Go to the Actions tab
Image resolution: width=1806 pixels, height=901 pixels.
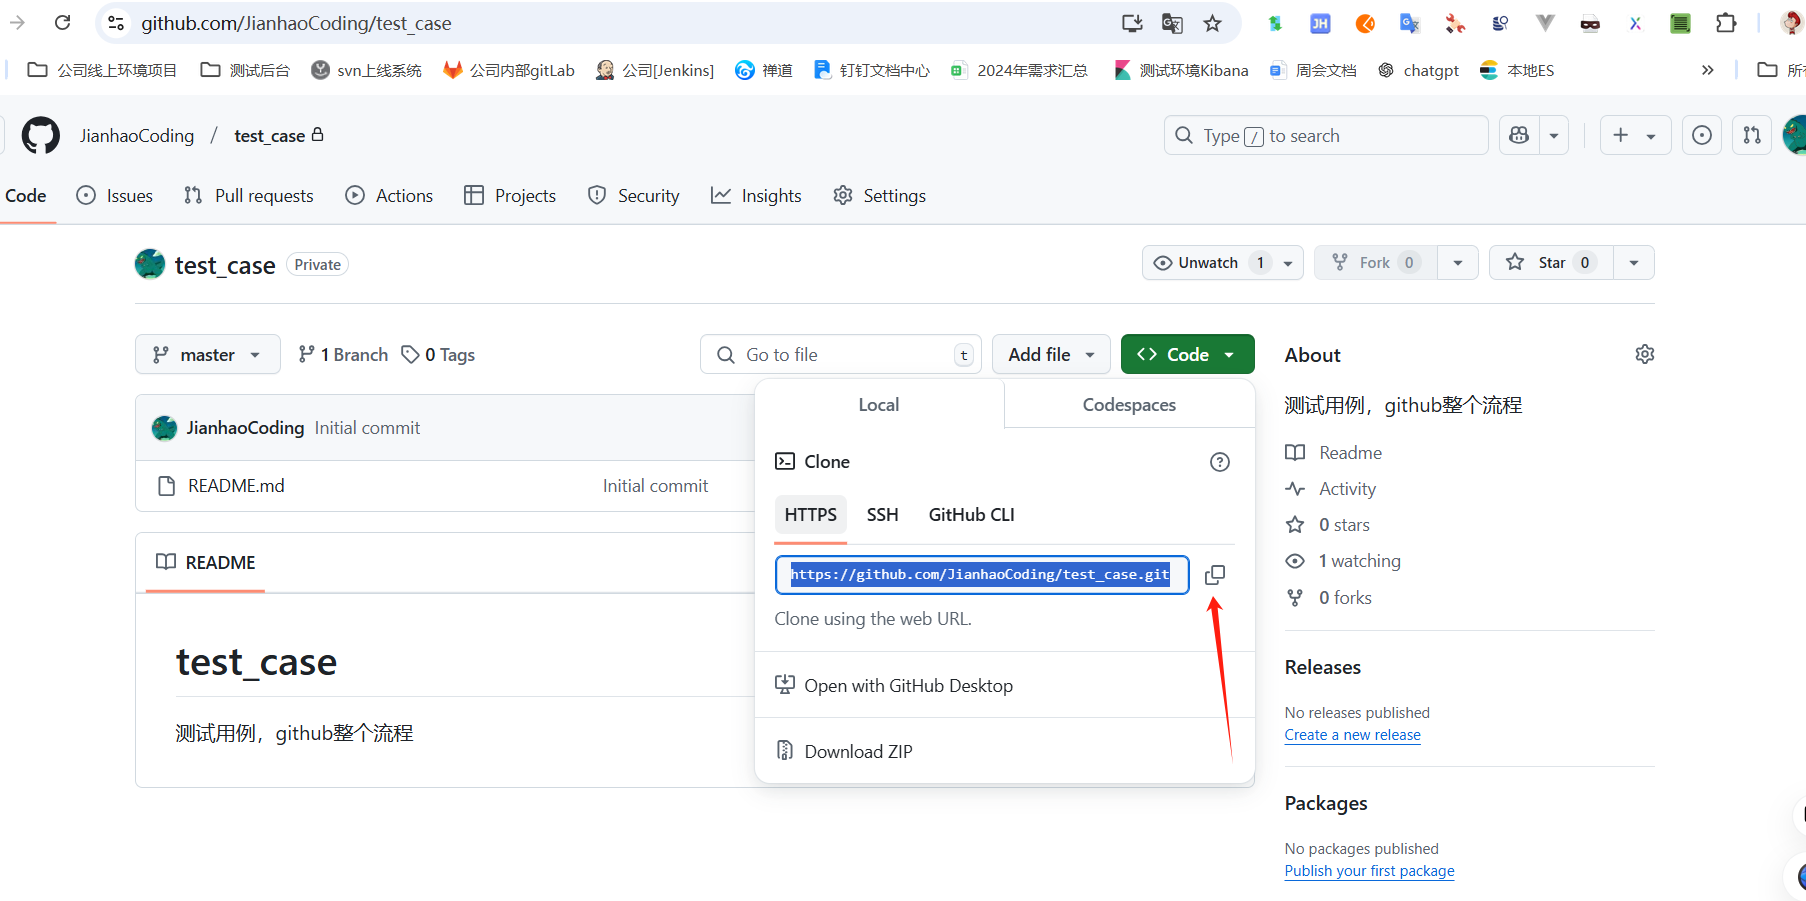tap(389, 196)
